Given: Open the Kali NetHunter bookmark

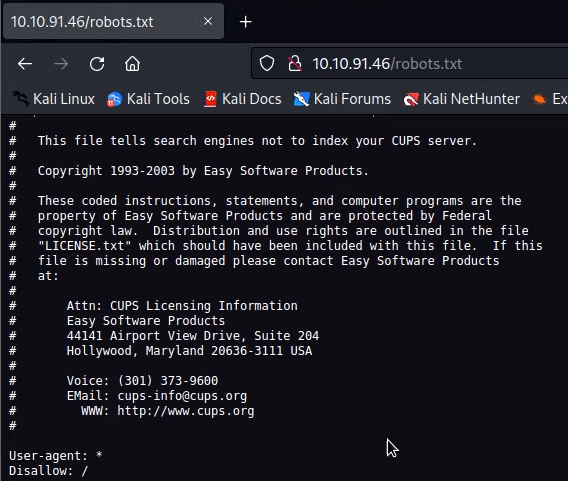Looking at the screenshot, I should [462, 99].
